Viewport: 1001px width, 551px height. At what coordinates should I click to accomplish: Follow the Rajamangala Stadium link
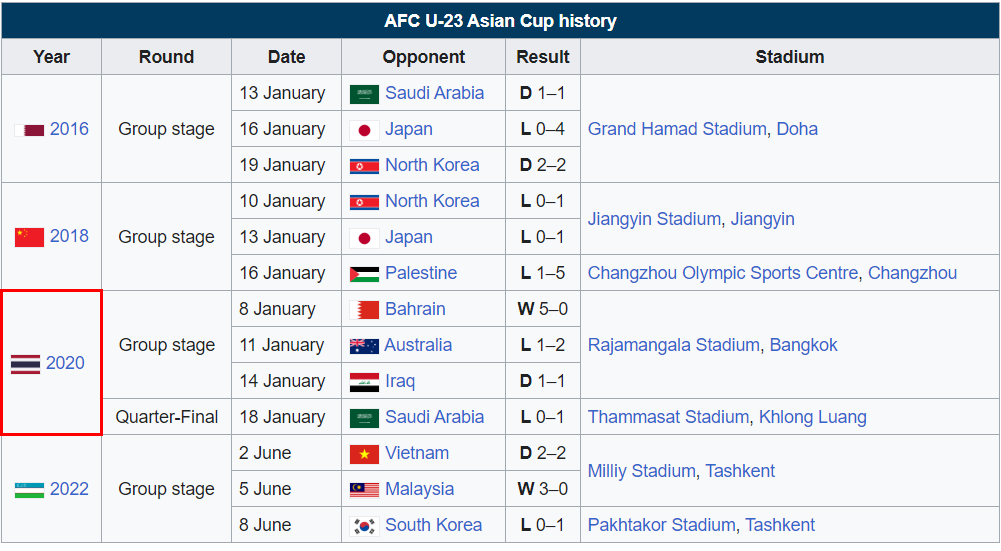[x=673, y=345]
